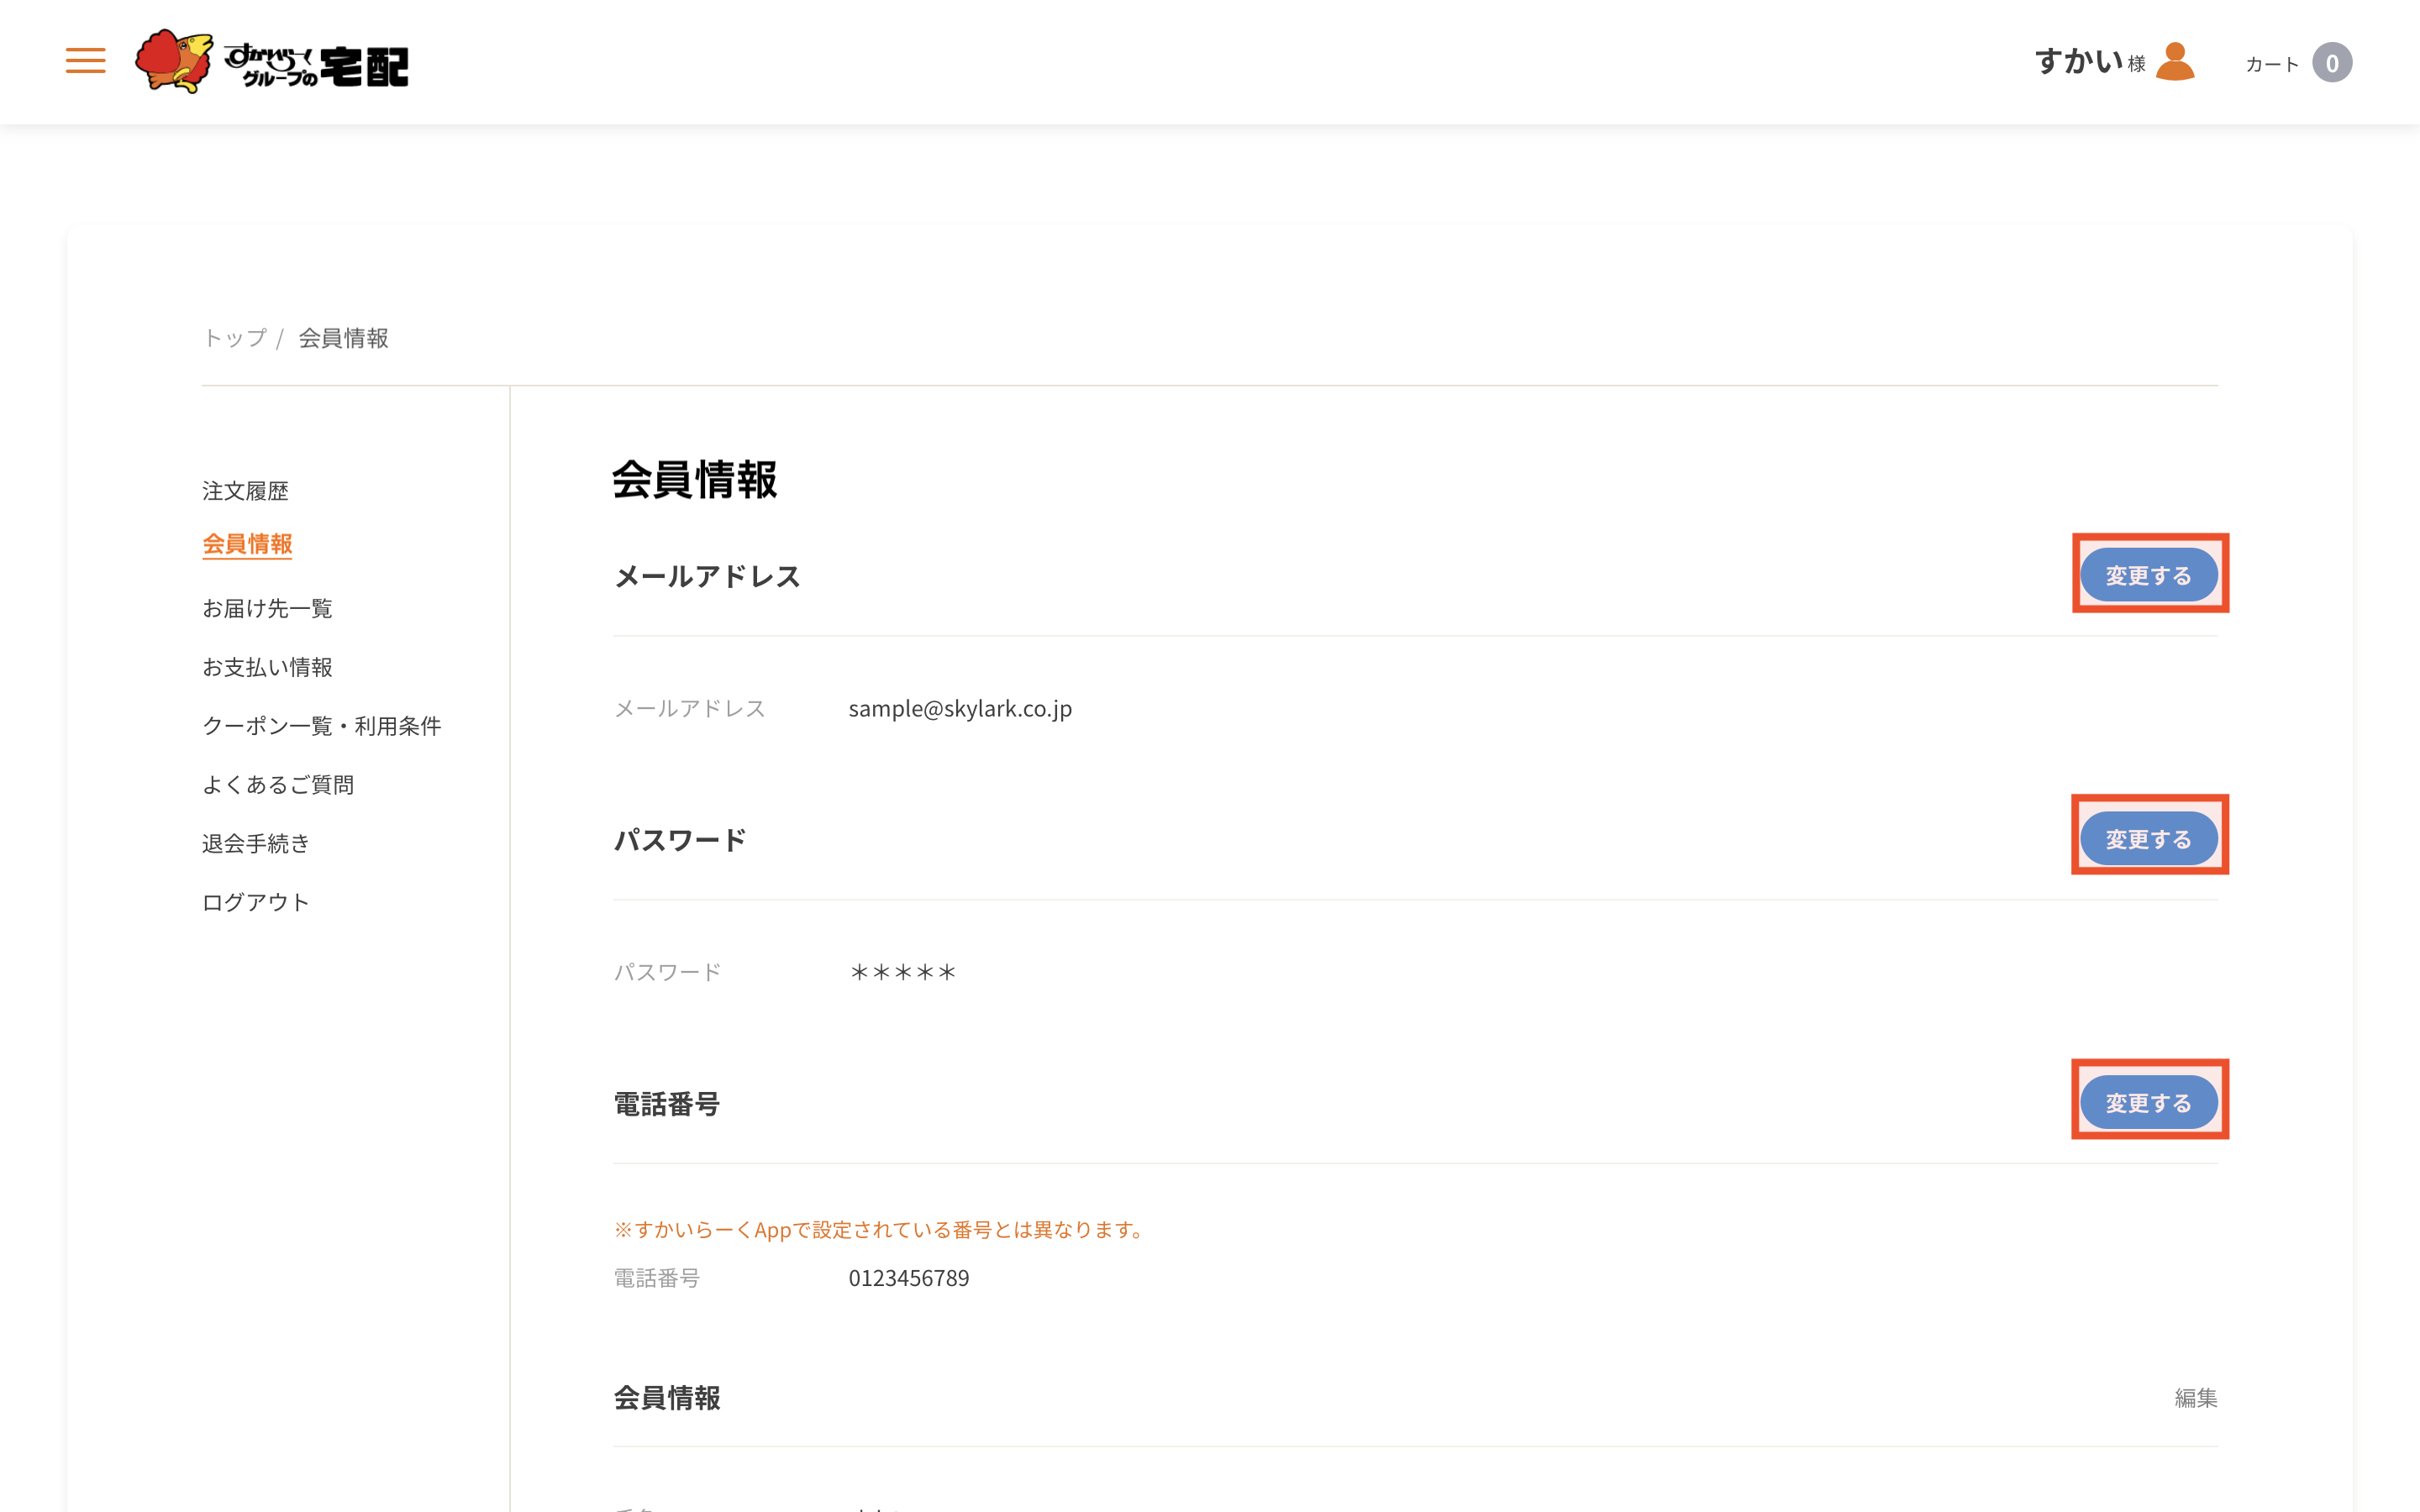Click the パスワード section heading
The image size is (2420, 1512).
[680, 840]
